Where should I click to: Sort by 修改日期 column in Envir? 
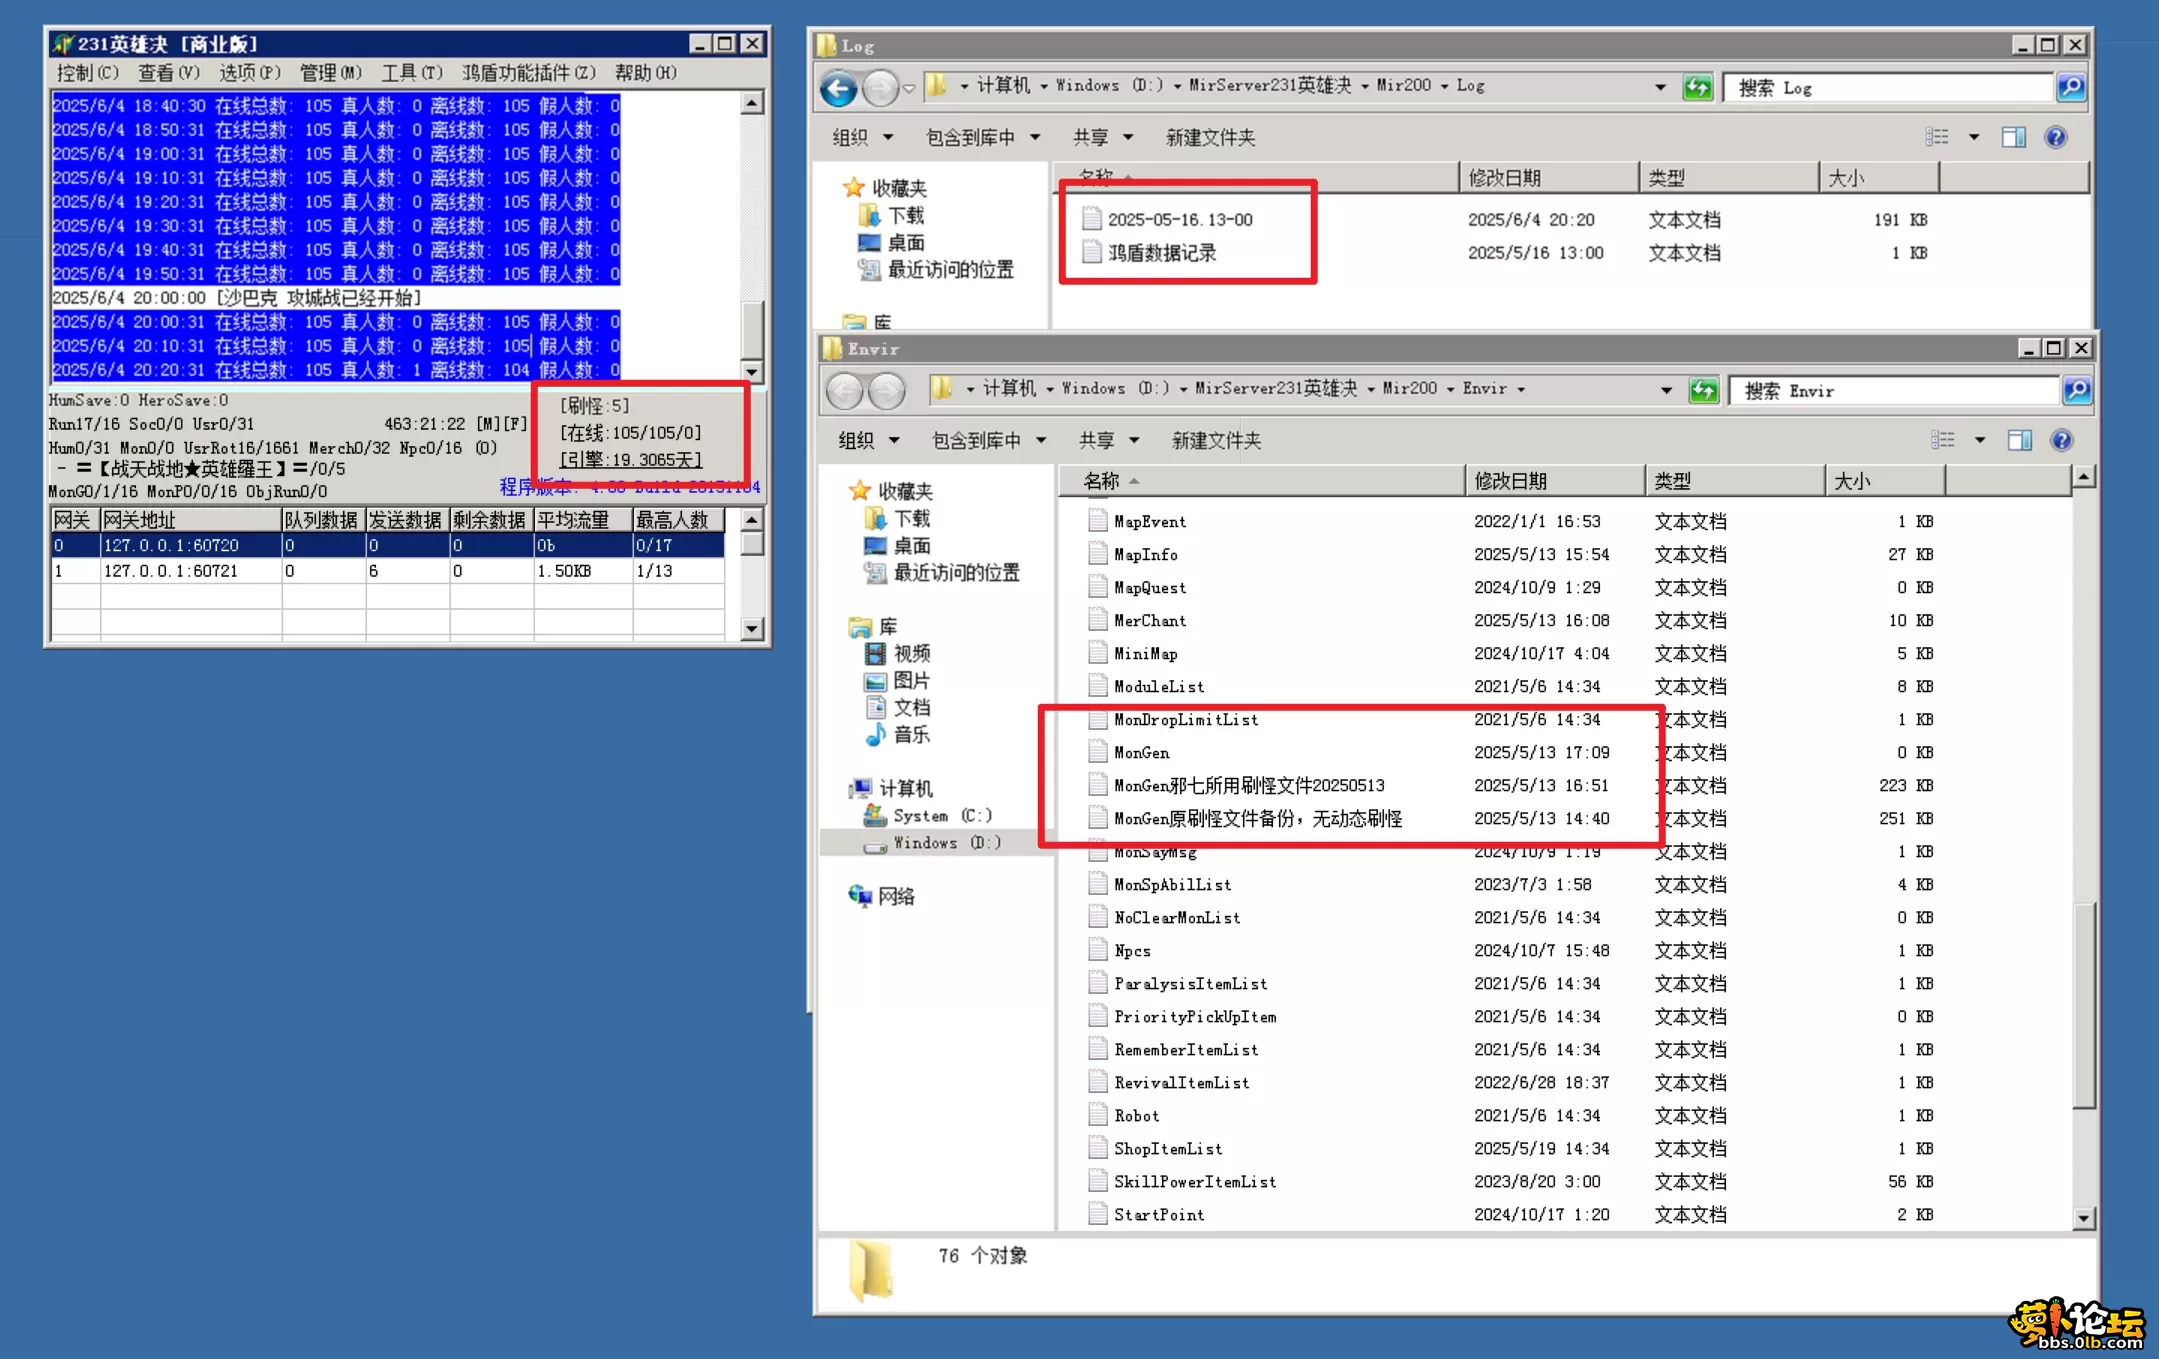point(1555,481)
